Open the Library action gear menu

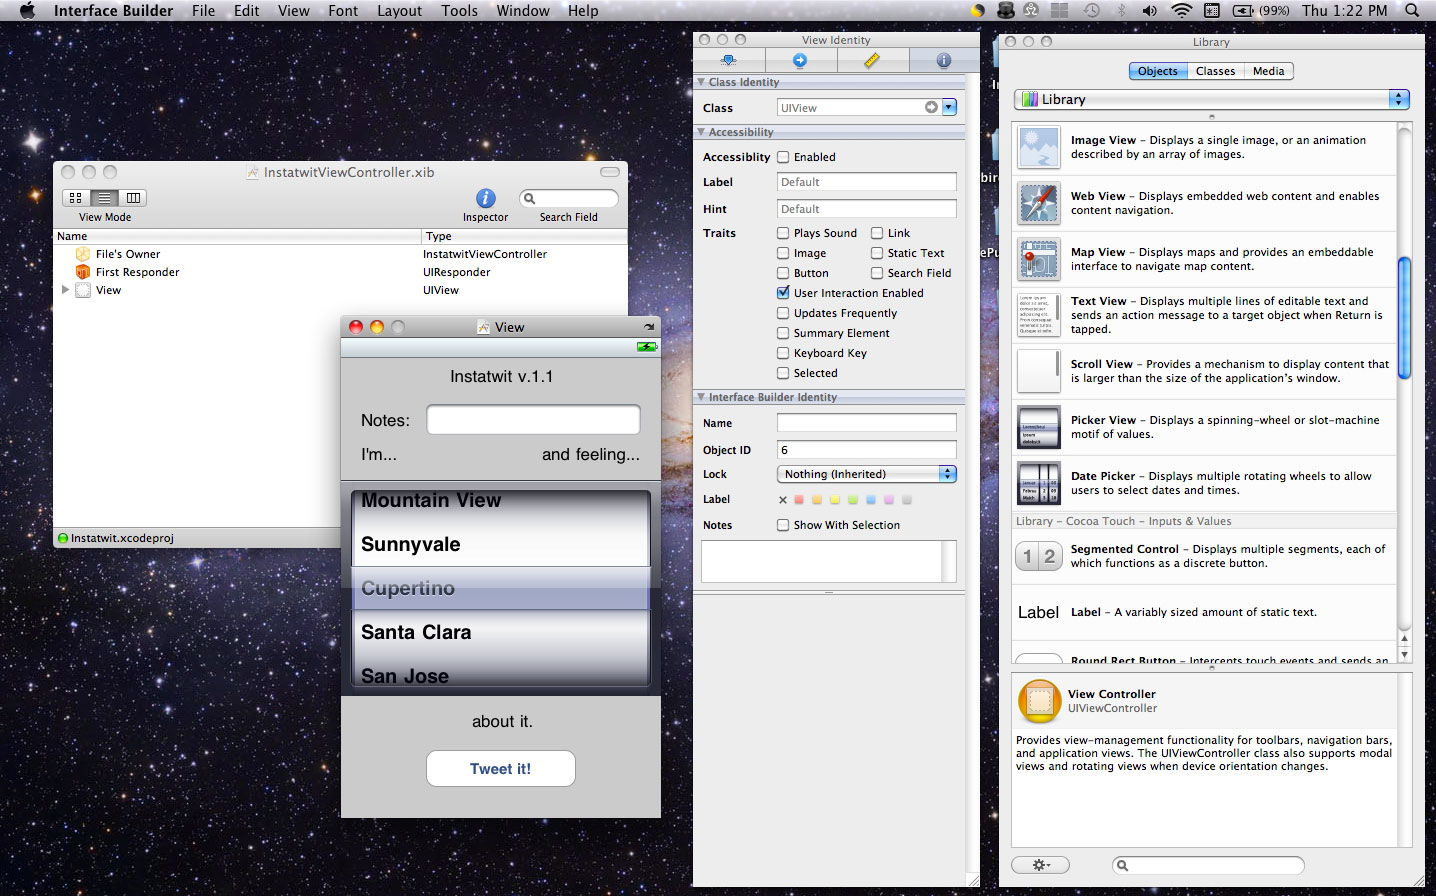pyautogui.click(x=1040, y=865)
